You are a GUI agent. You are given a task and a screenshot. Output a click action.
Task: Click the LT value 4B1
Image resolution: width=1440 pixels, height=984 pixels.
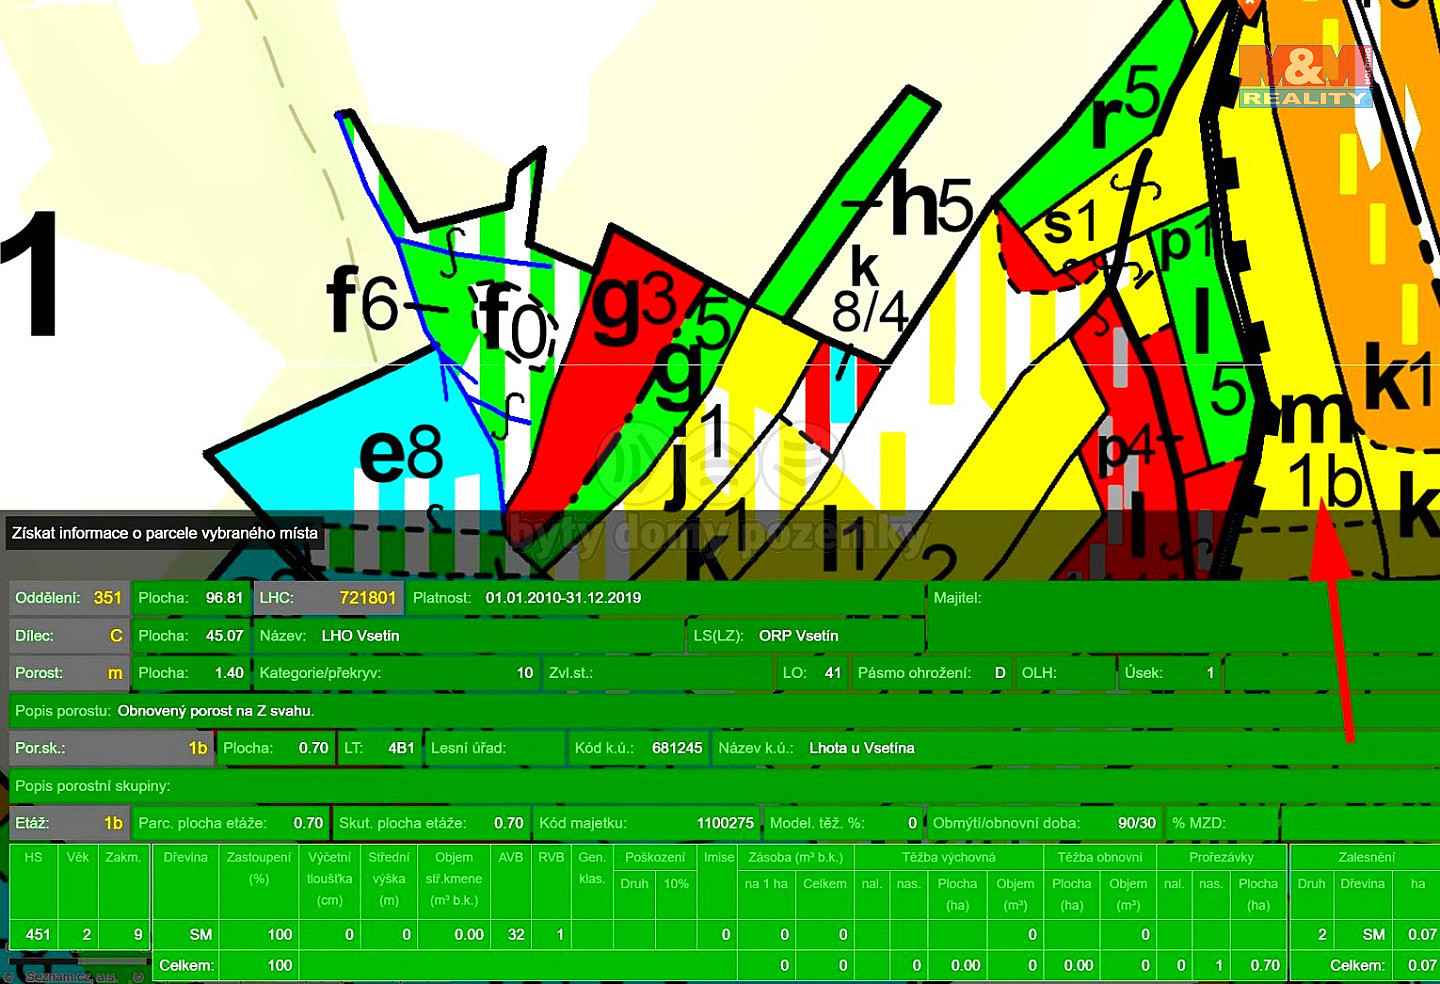tap(401, 748)
